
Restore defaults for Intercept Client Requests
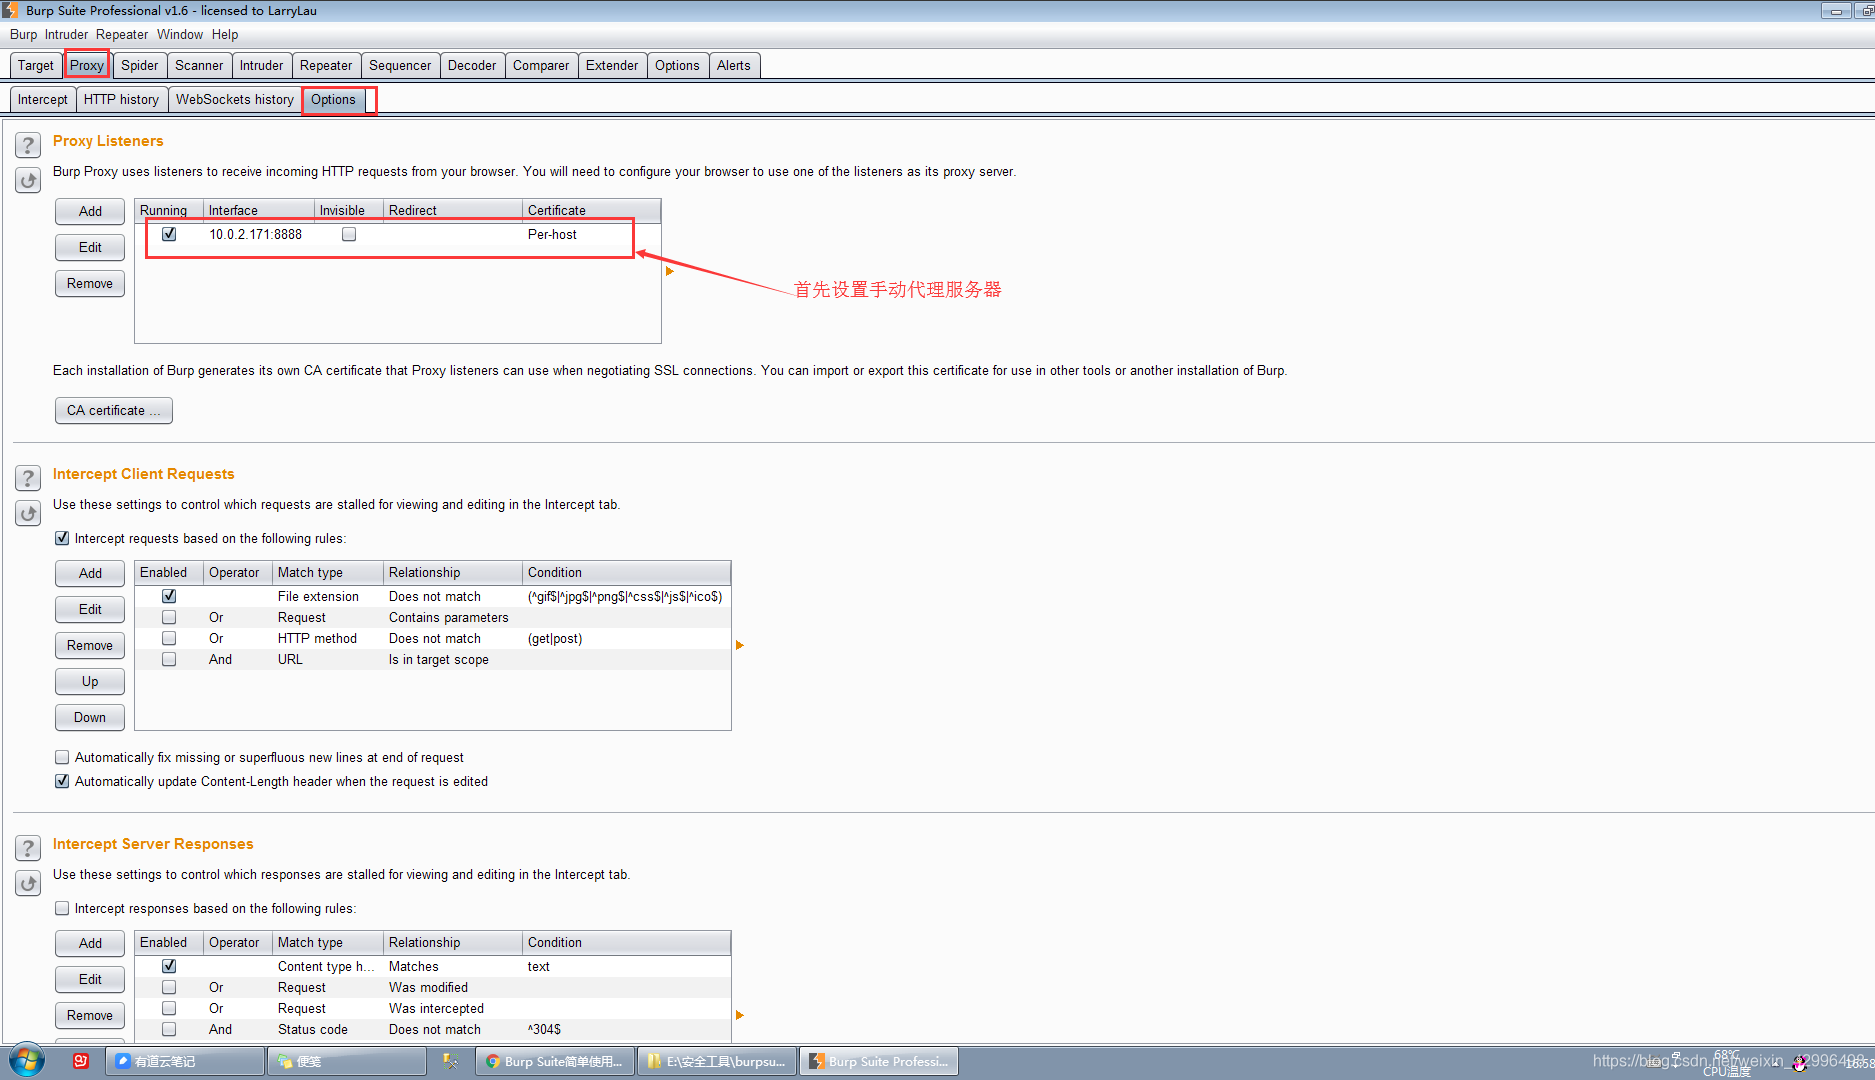tap(28, 514)
